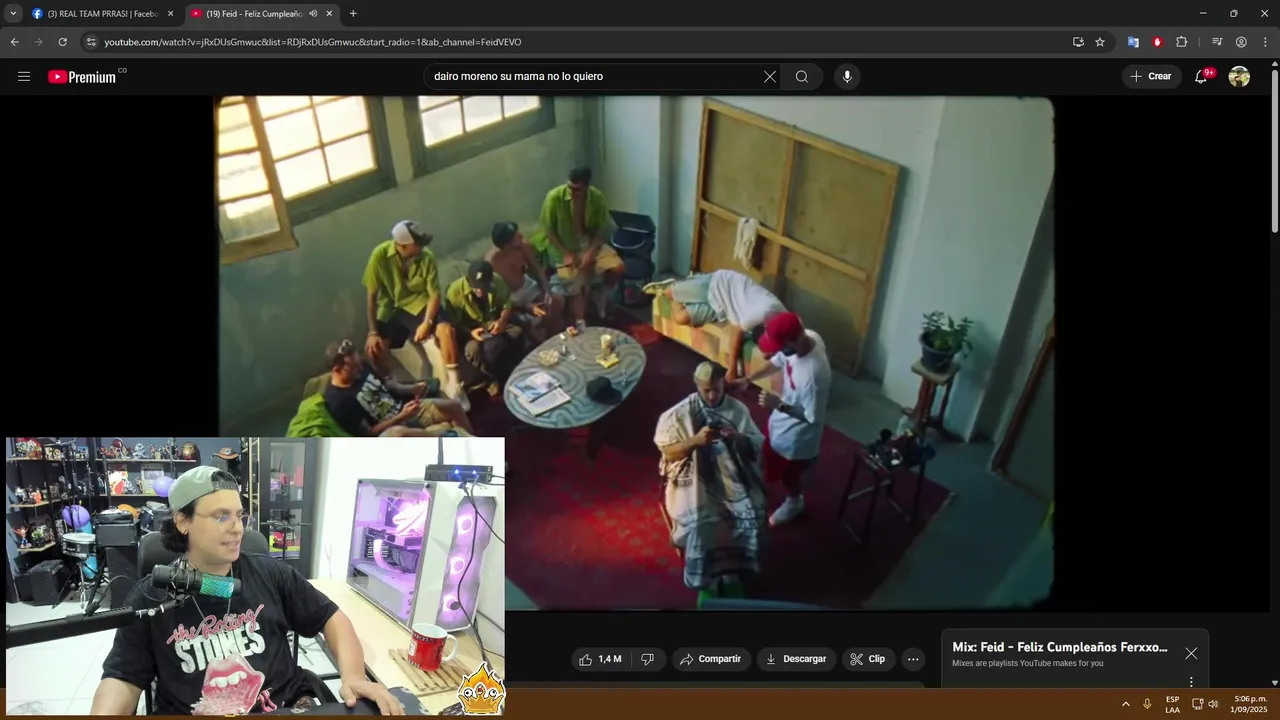Open Chrome profile menu
The width and height of the screenshot is (1280, 720).
(x=1241, y=42)
